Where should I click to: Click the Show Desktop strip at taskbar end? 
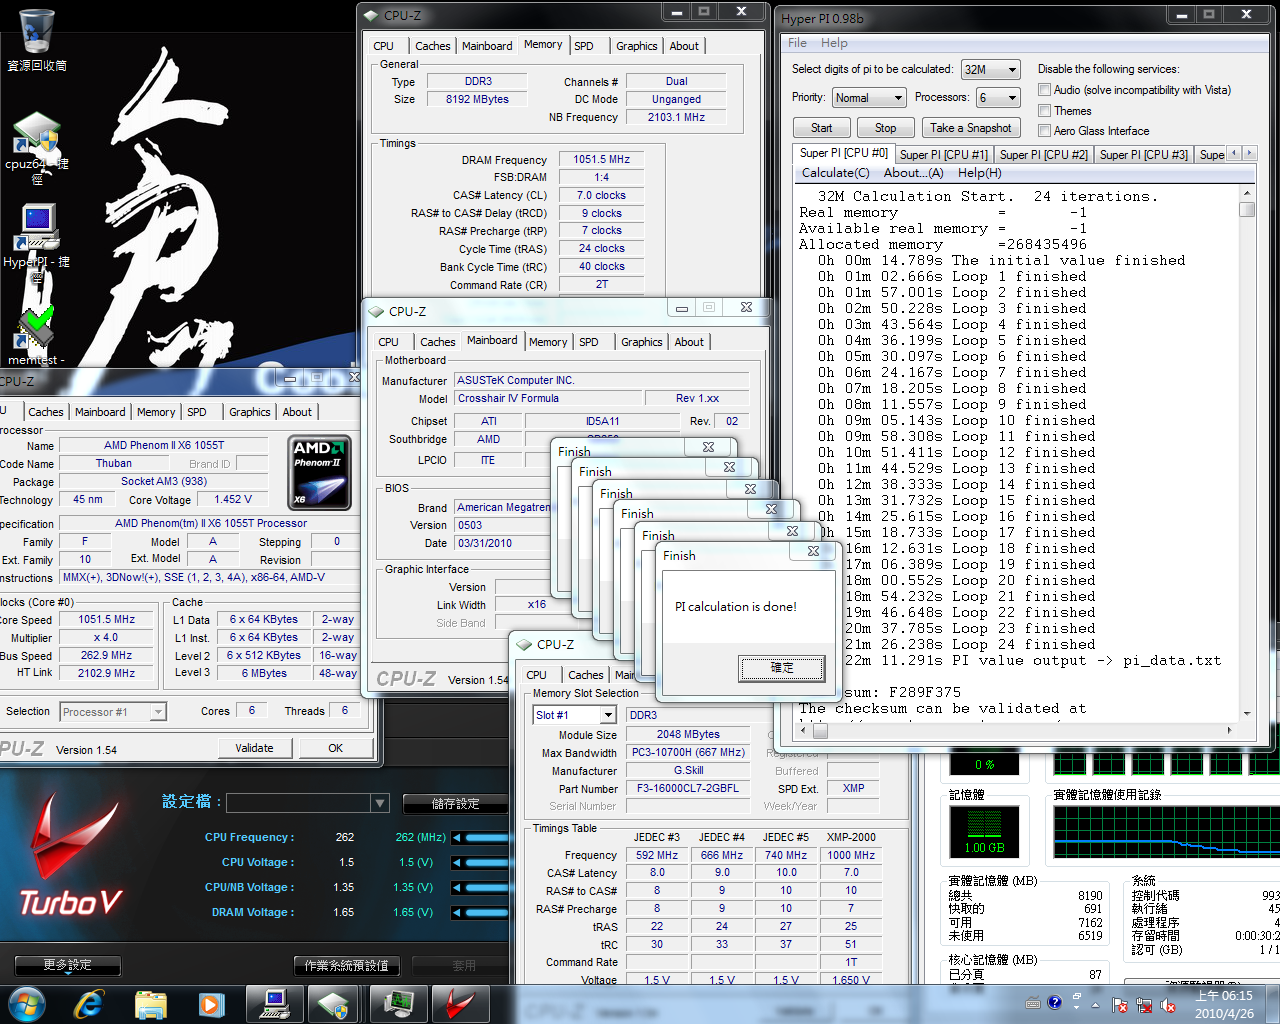click(1271, 1004)
